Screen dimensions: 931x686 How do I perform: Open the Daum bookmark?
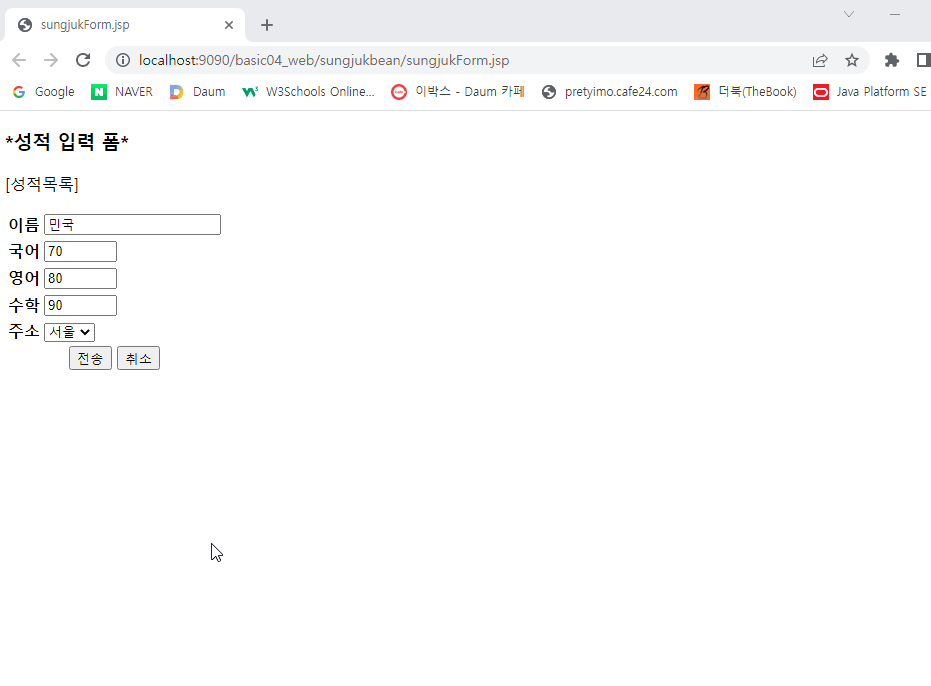[198, 92]
